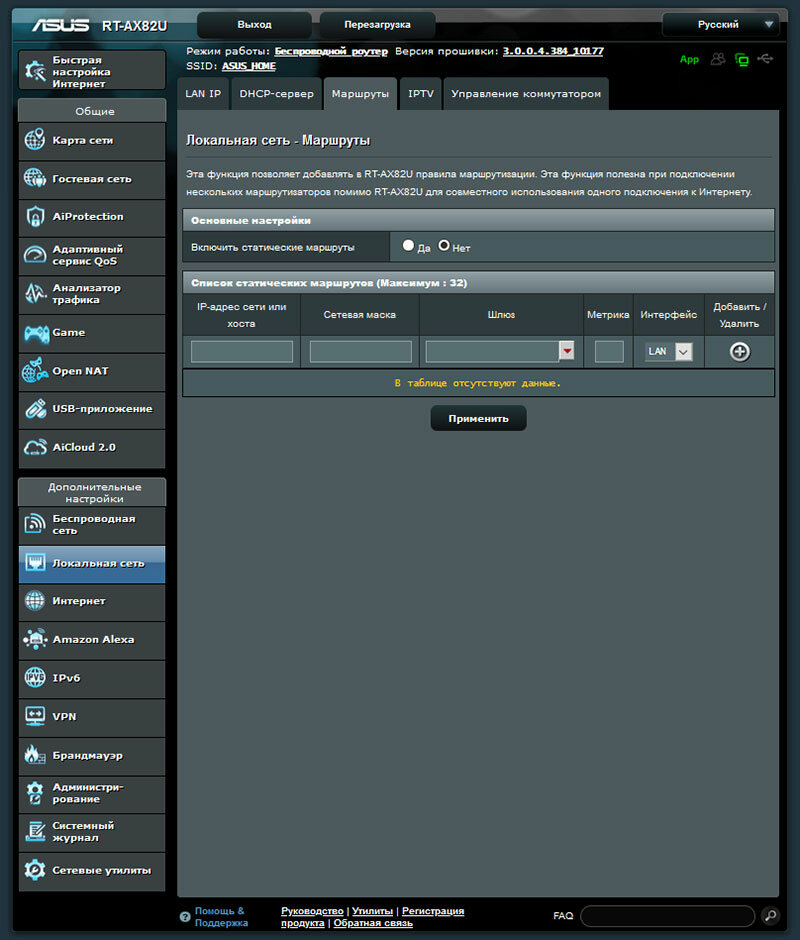Click the green network status icon
This screenshot has width=800, height=940.
pyautogui.click(x=742, y=59)
